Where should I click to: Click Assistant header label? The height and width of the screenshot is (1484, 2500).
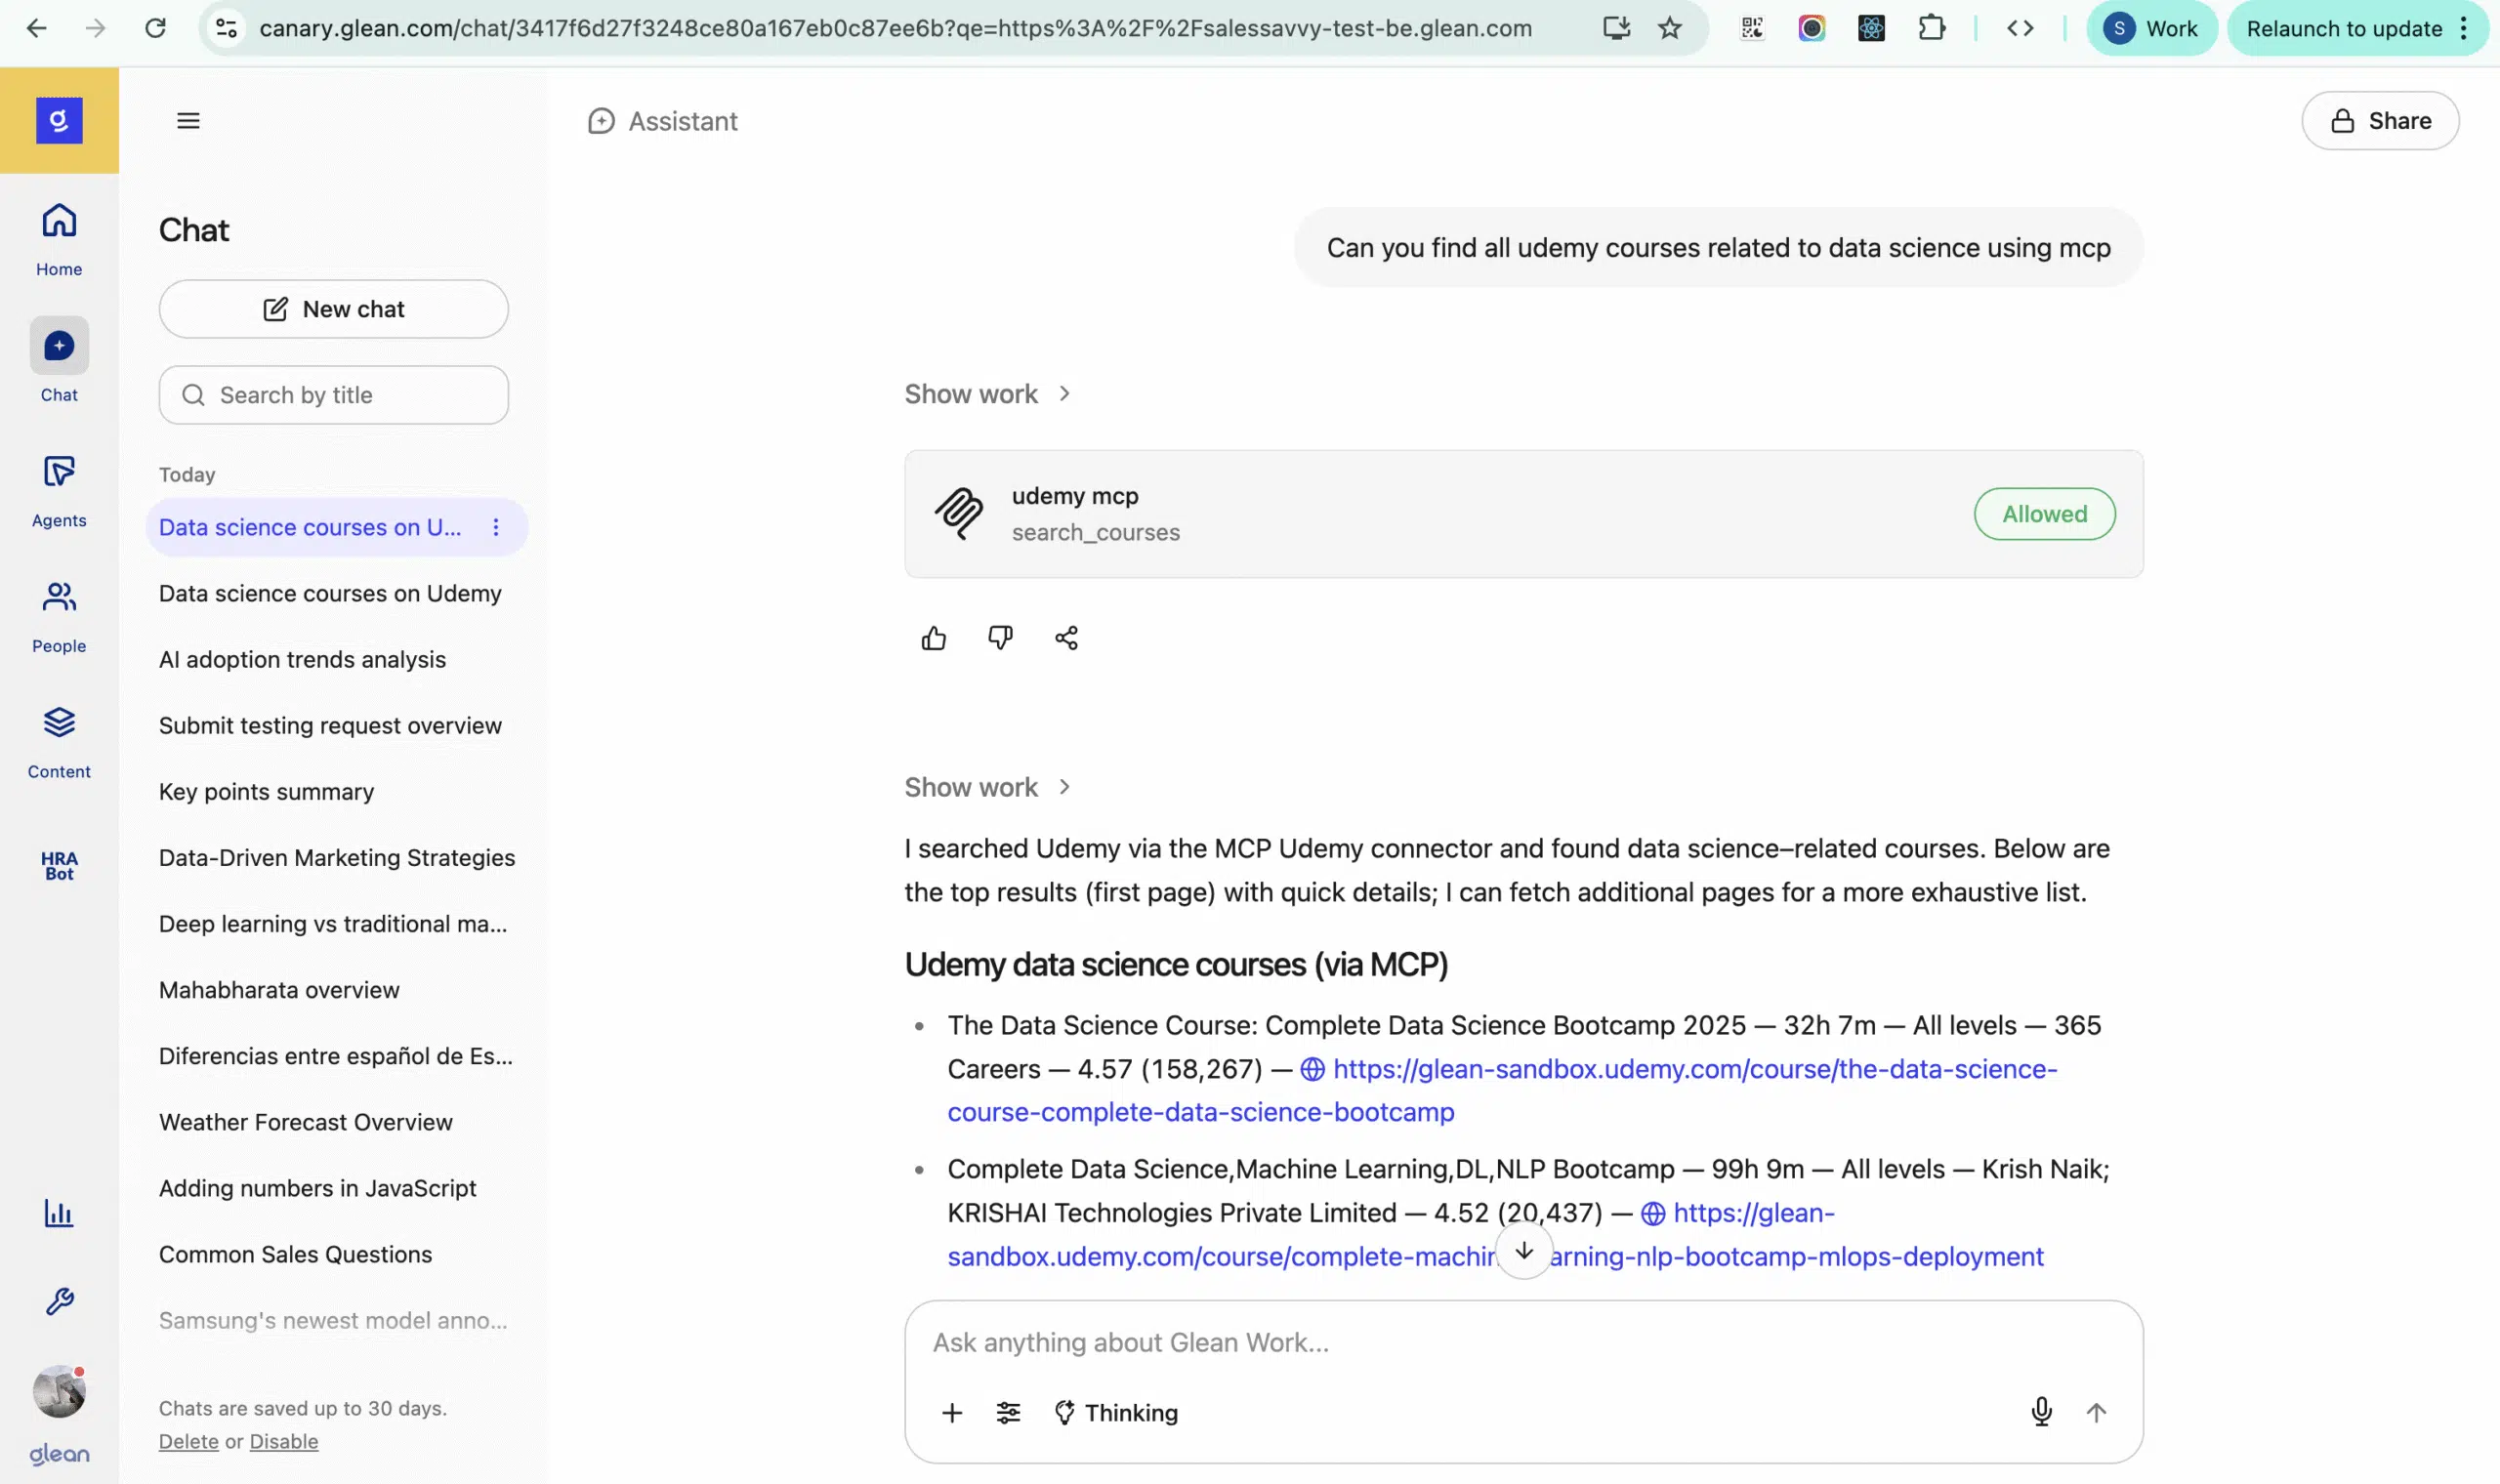tap(683, 121)
